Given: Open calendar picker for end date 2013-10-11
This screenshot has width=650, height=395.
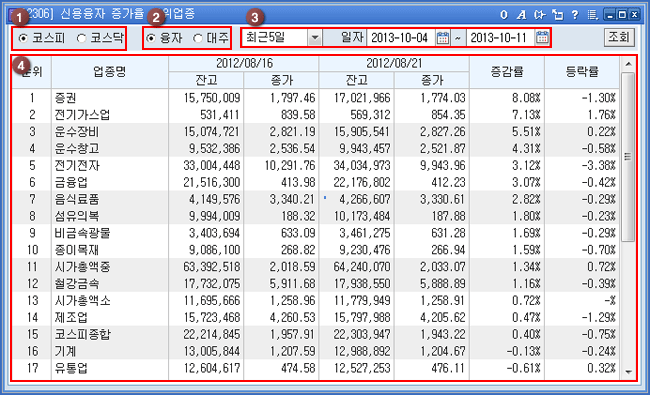Looking at the screenshot, I should tap(542, 38).
